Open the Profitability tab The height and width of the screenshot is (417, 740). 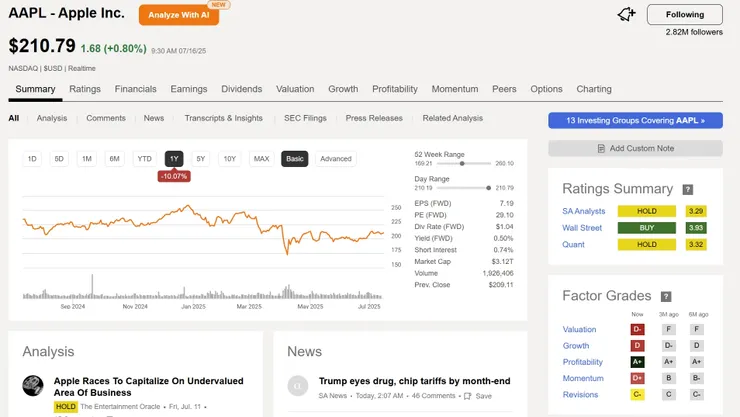coord(395,89)
